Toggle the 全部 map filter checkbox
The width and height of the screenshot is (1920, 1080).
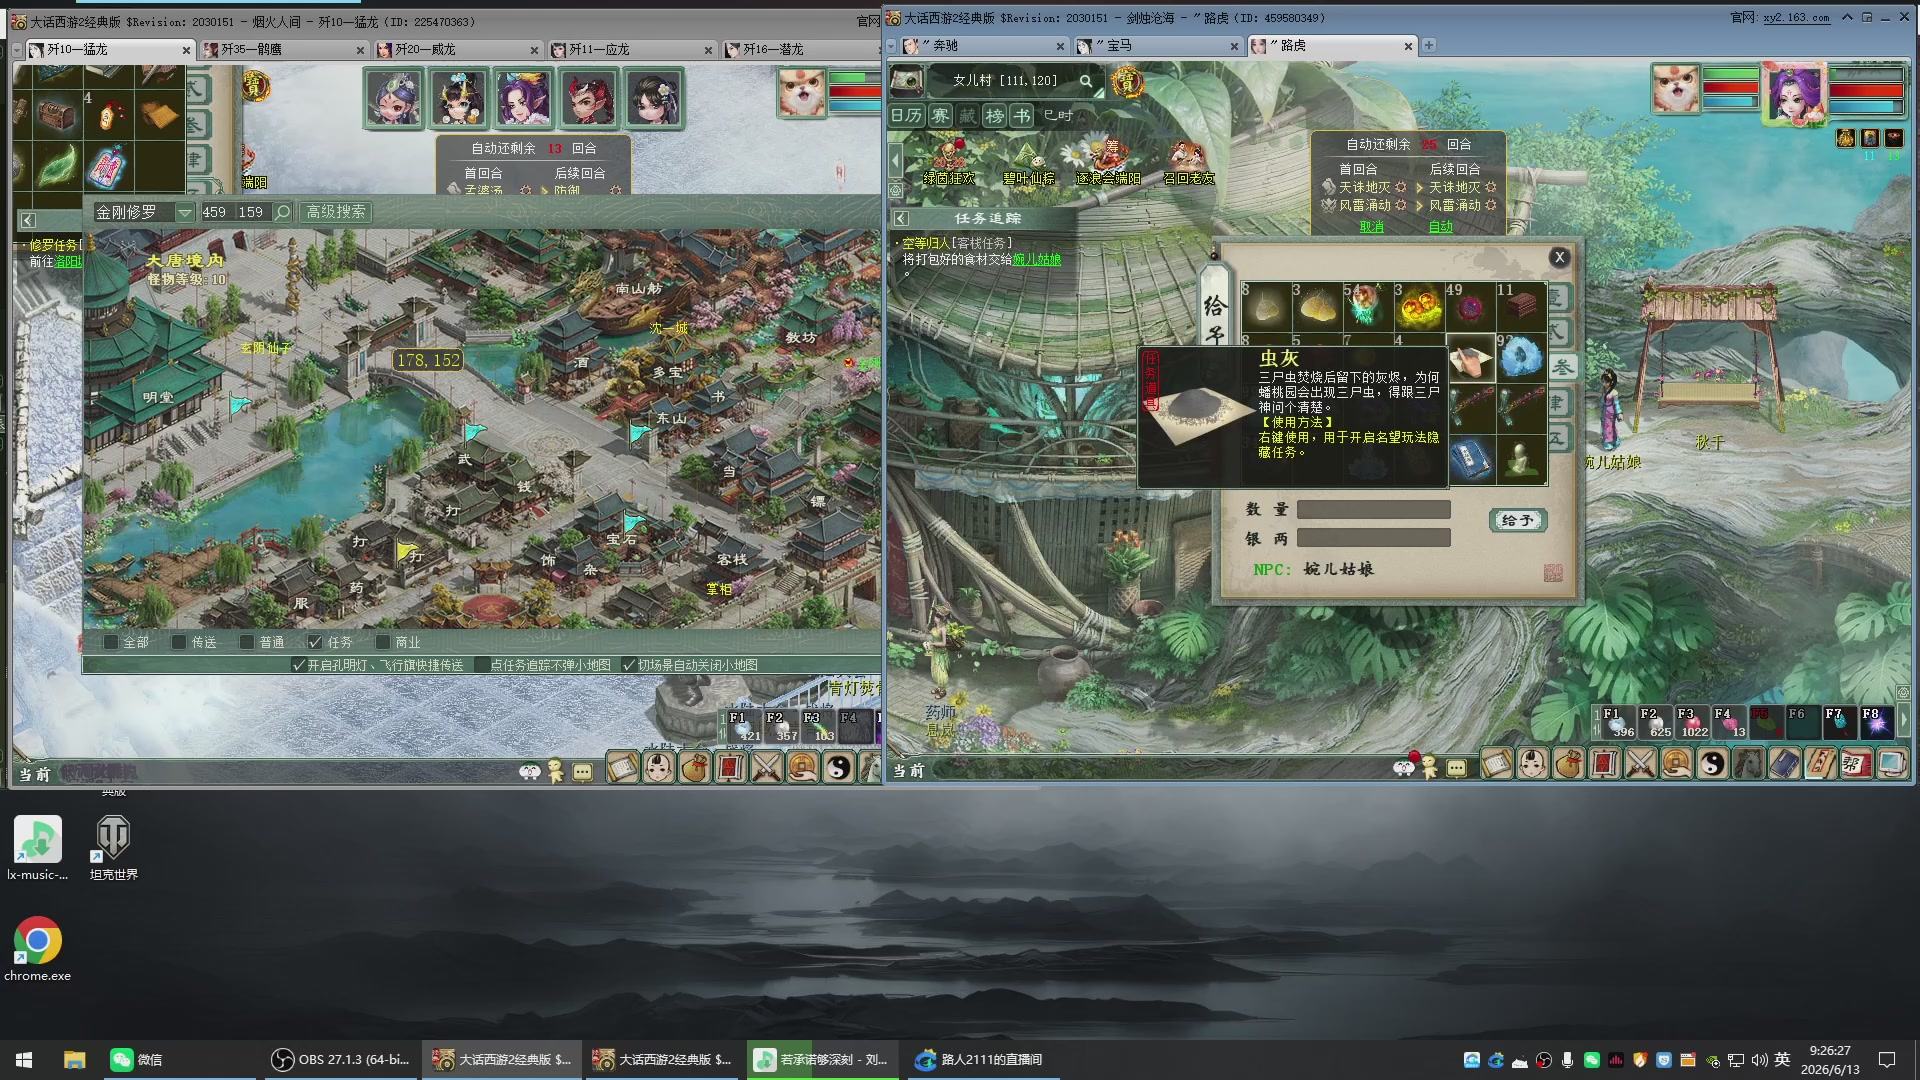coord(111,642)
